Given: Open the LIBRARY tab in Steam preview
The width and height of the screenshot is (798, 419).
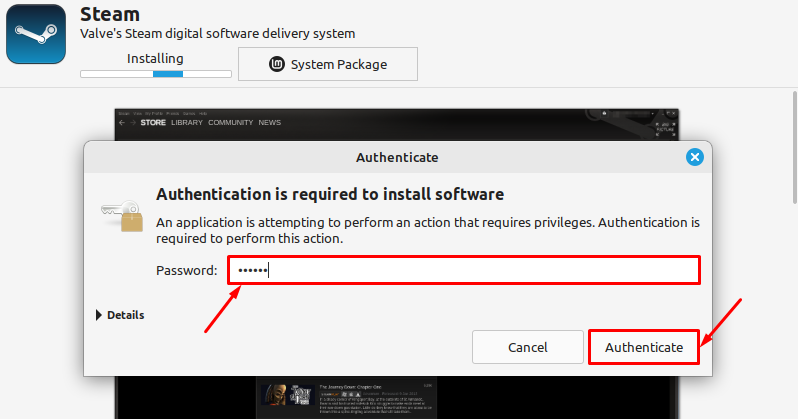Looking at the screenshot, I should coord(187,123).
